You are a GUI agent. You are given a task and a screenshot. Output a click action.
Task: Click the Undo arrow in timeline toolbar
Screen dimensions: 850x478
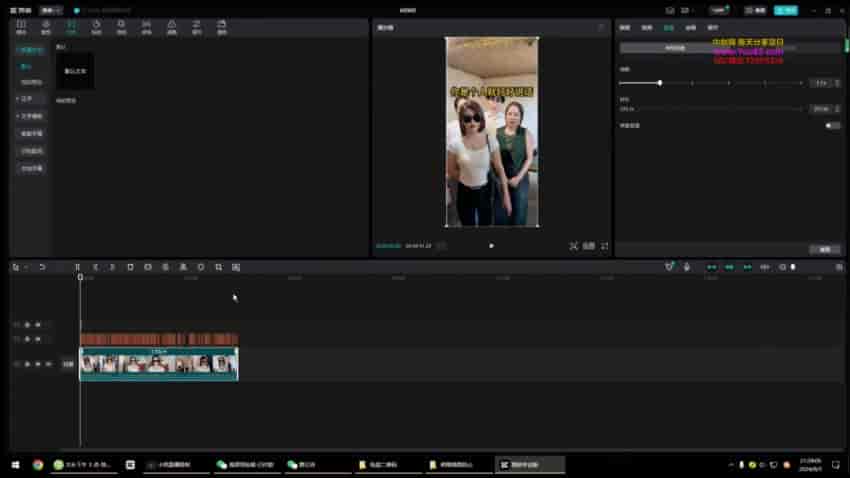coord(42,267)
